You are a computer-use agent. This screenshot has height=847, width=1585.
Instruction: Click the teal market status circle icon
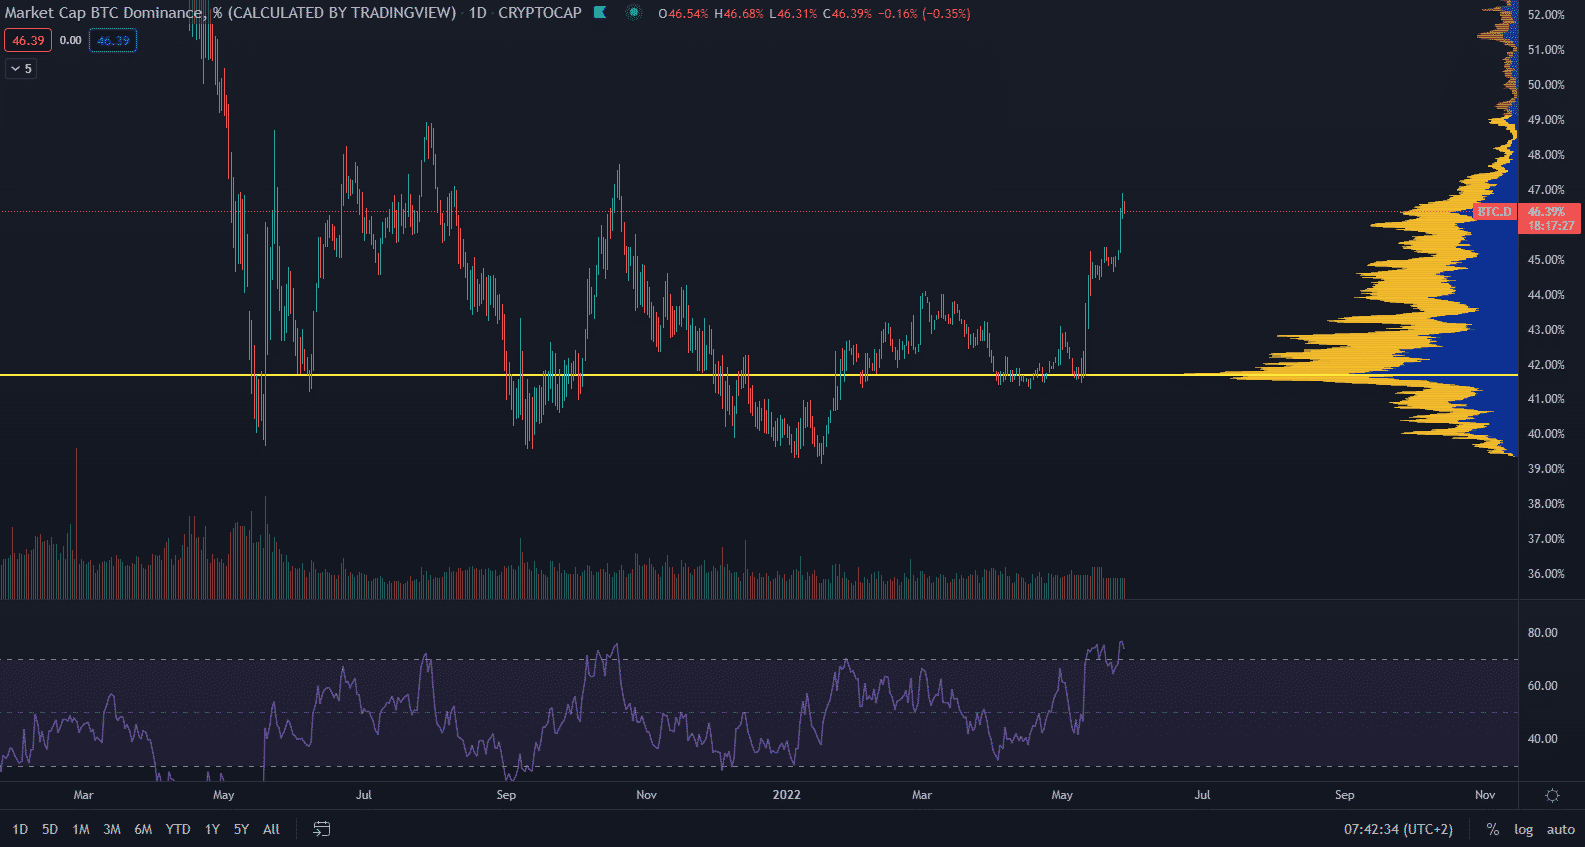pos(633,13)
